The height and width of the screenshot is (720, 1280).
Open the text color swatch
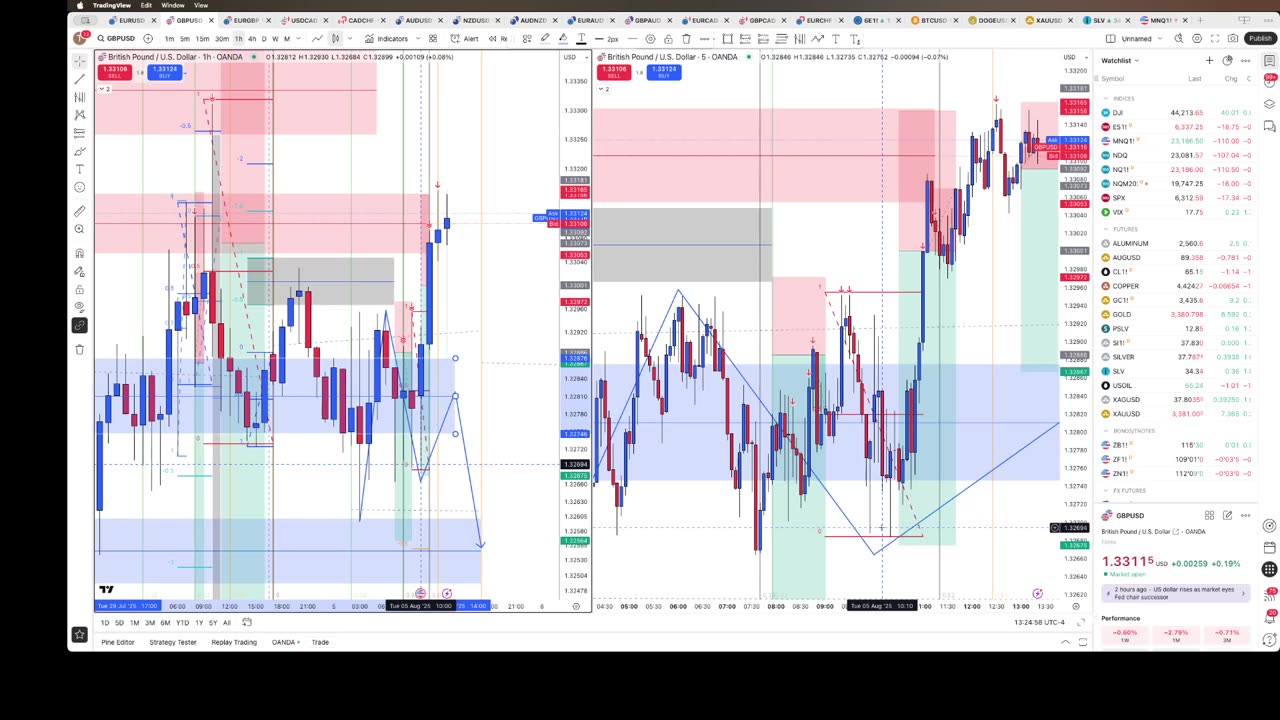581,39
